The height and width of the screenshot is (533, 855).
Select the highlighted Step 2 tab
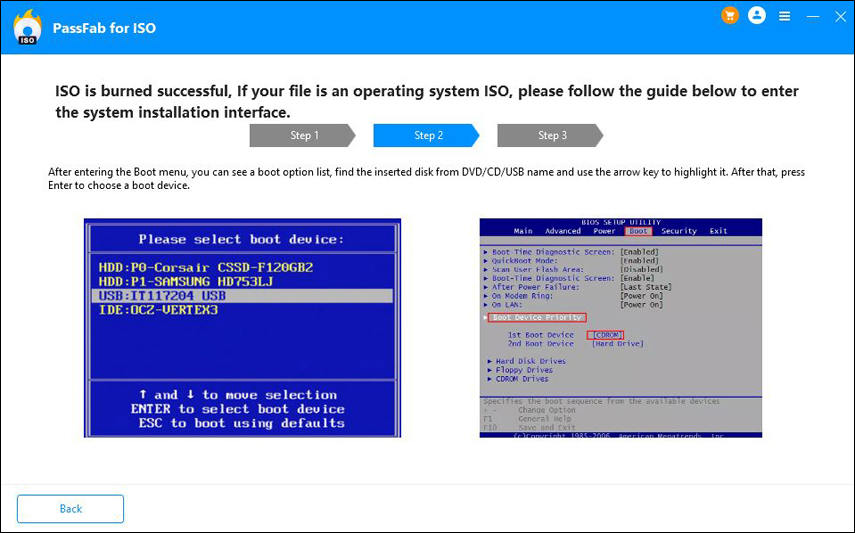(427, 135)
